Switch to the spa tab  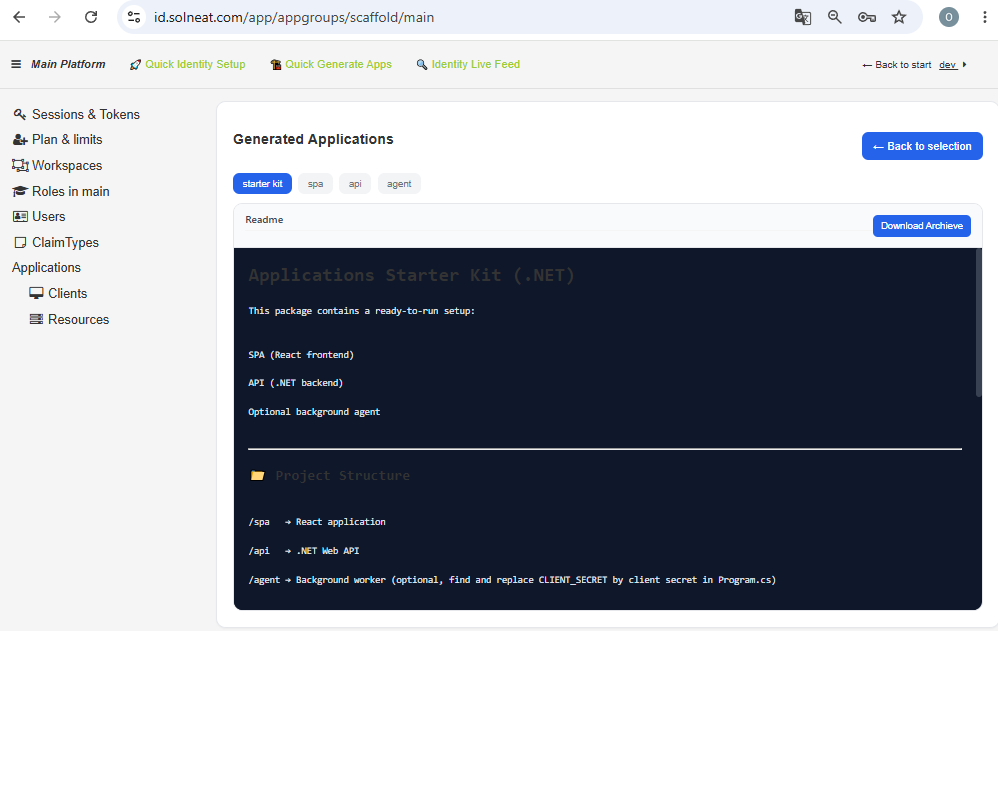(x=315, y=184)
